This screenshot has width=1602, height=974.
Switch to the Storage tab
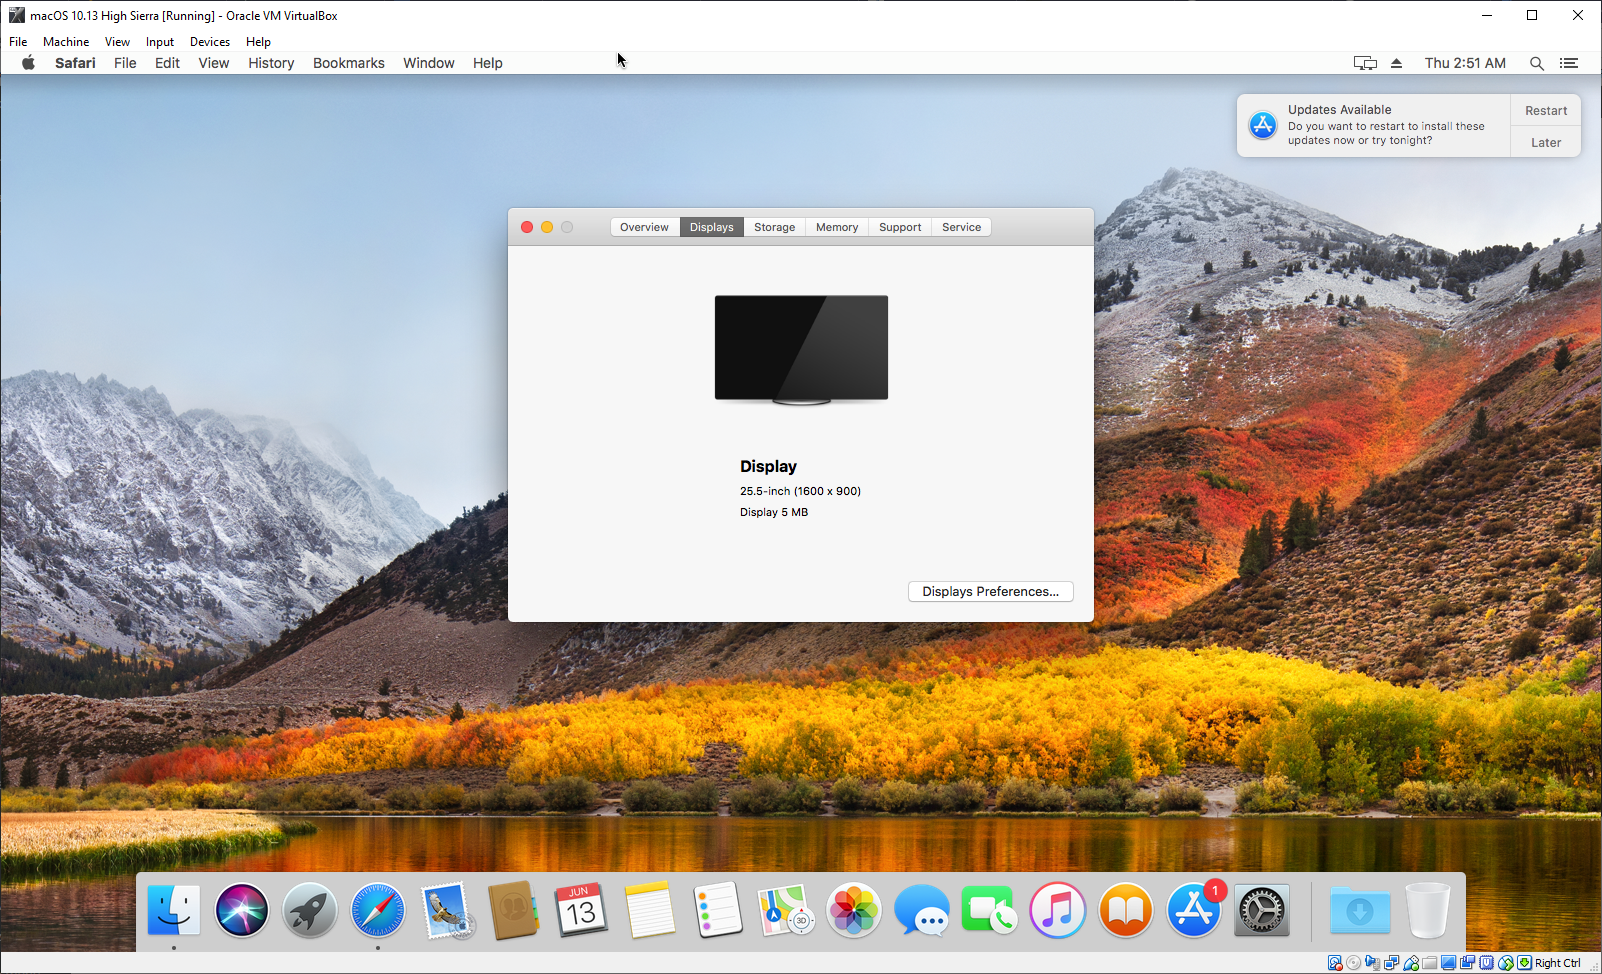[773, 227]
